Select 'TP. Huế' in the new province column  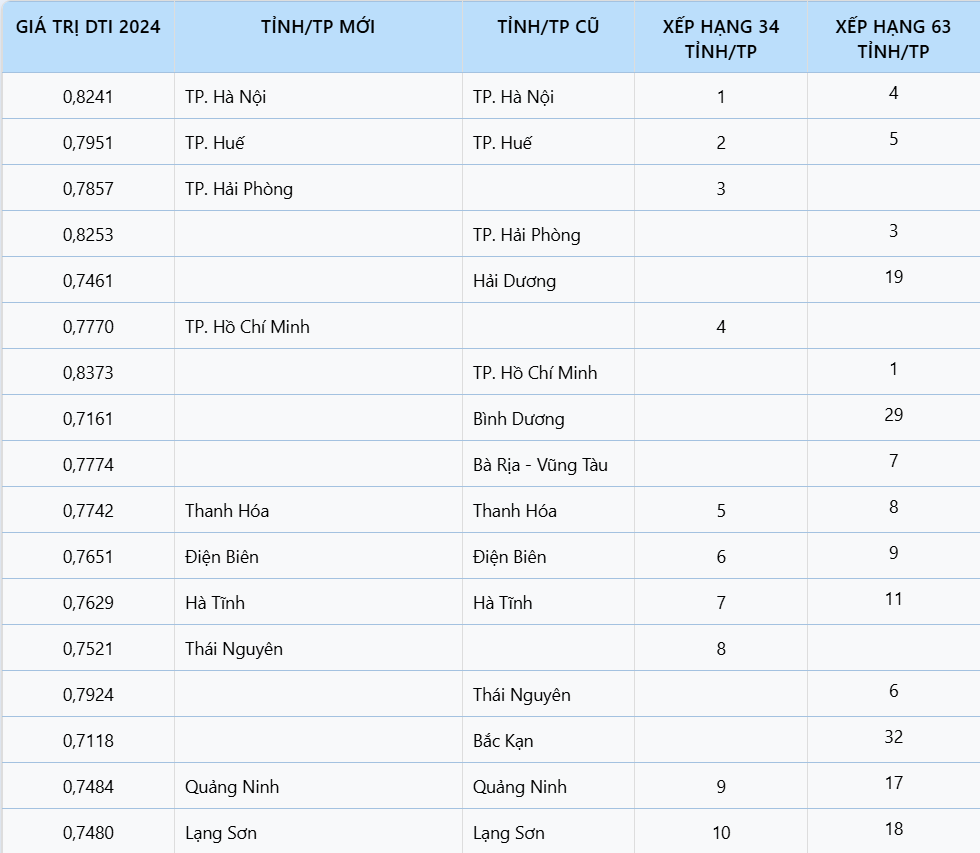click(x=215, y=143)
